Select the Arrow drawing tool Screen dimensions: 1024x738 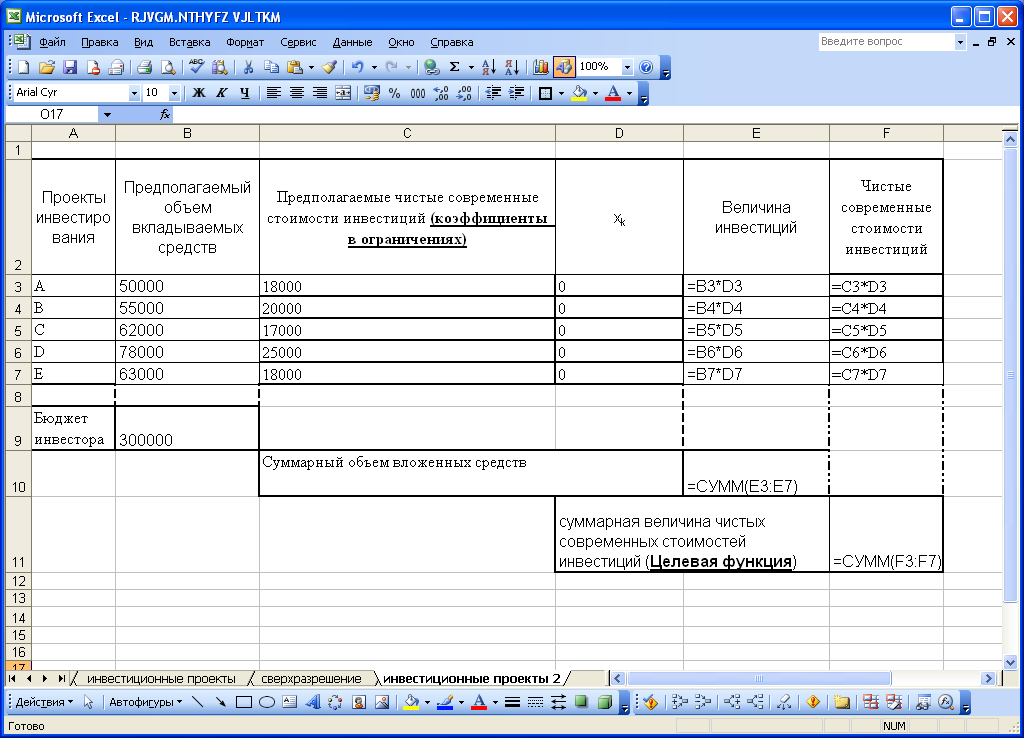click(x=221, y=702)
